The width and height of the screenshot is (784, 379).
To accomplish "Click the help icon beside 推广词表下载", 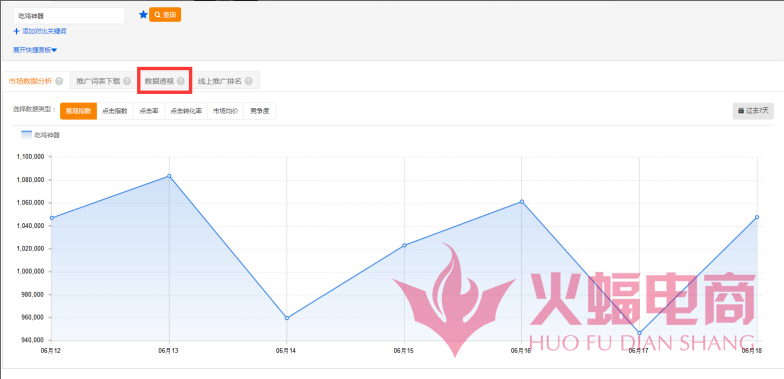I will (127, 81).
